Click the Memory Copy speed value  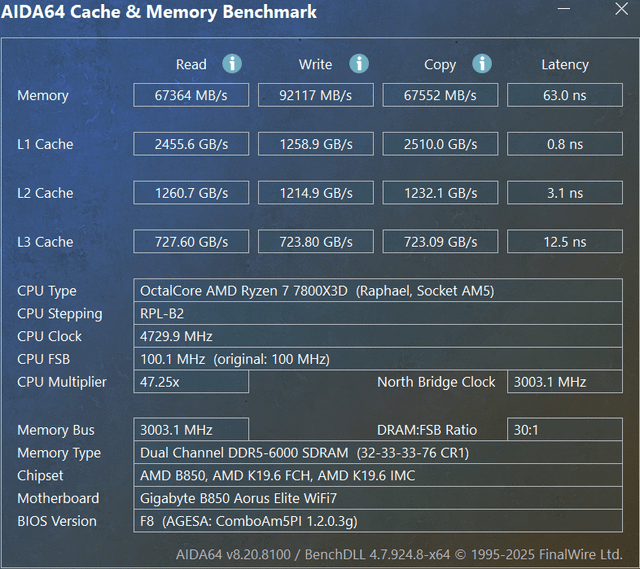(x=439, y=96)
